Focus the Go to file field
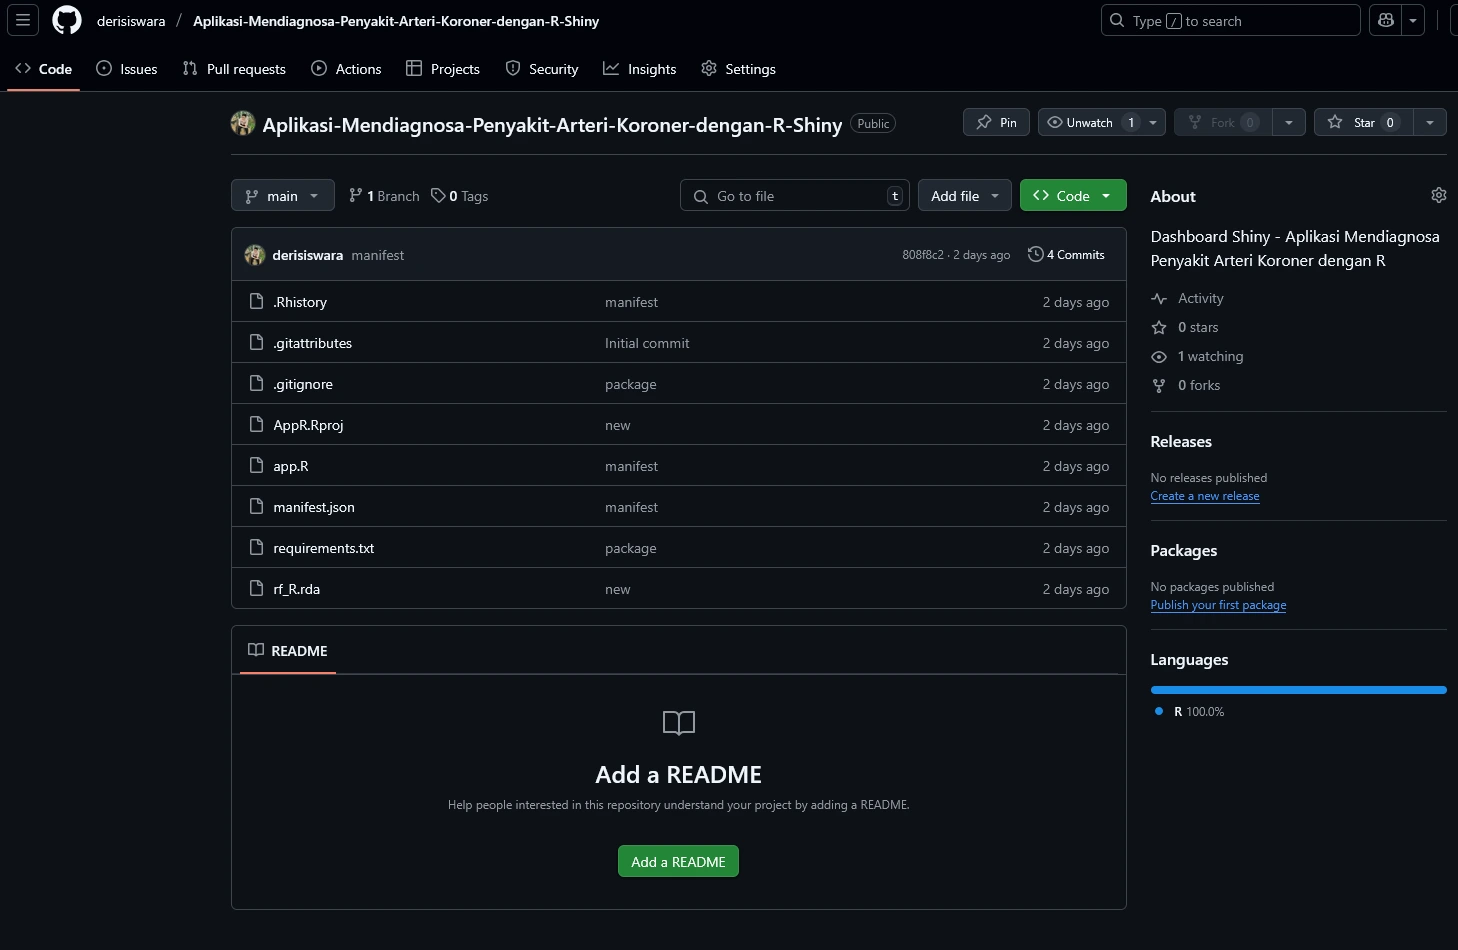 pyautogui.click(x=795, y=196)
